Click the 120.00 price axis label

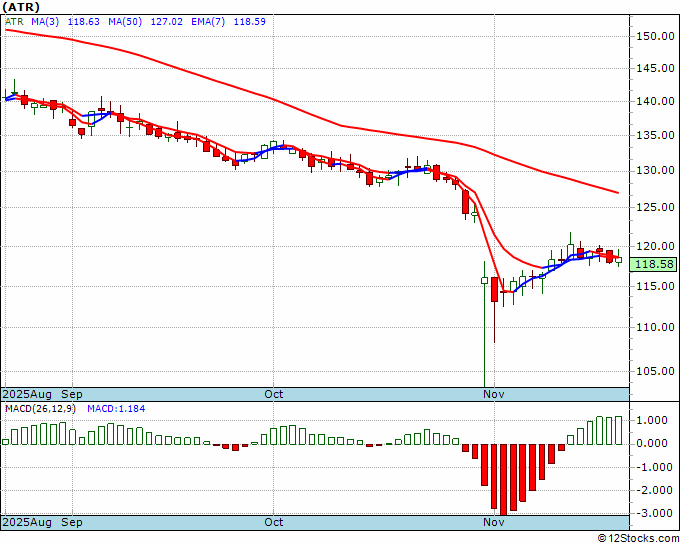[655, 246]
